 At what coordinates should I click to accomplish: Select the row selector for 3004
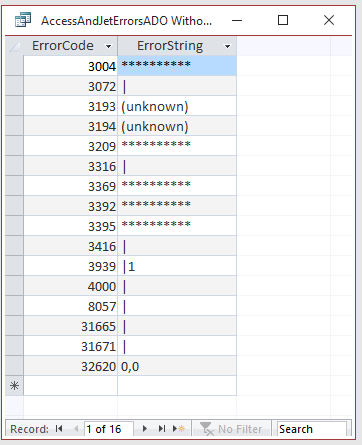pyautogui.click(x=14, y=66)
